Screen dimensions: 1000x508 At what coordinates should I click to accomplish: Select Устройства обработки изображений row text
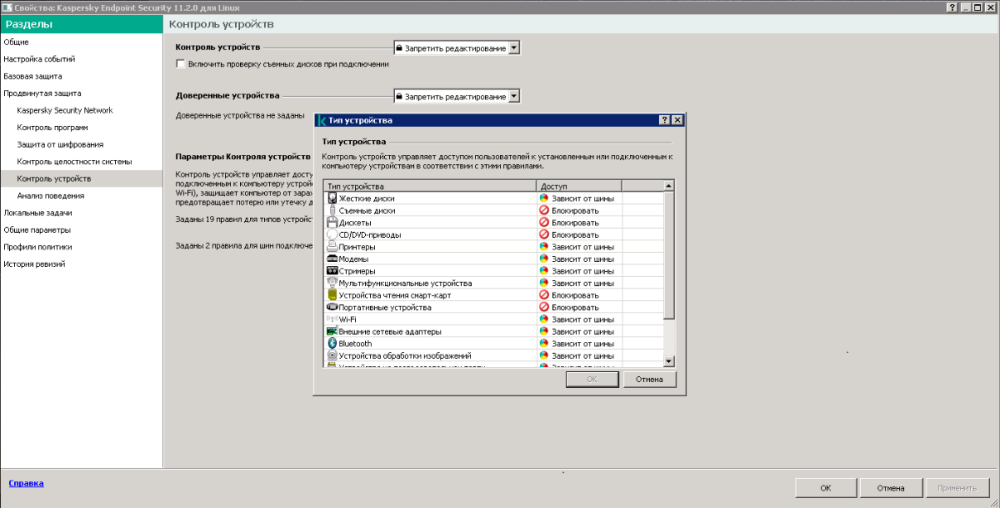[x=405, y=356]
